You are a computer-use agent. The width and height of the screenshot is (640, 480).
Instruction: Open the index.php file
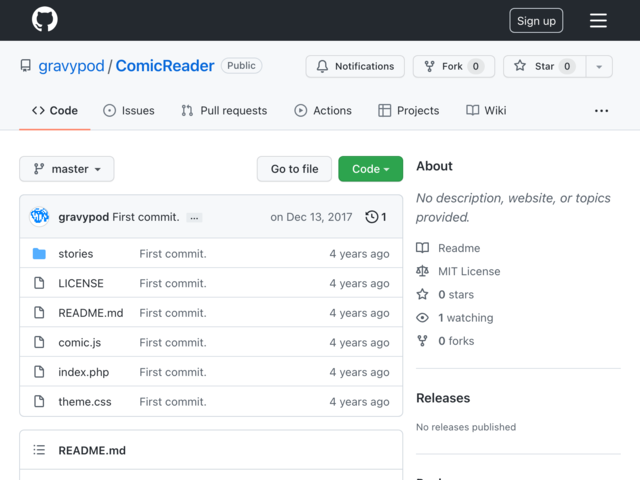coord(84,372)
